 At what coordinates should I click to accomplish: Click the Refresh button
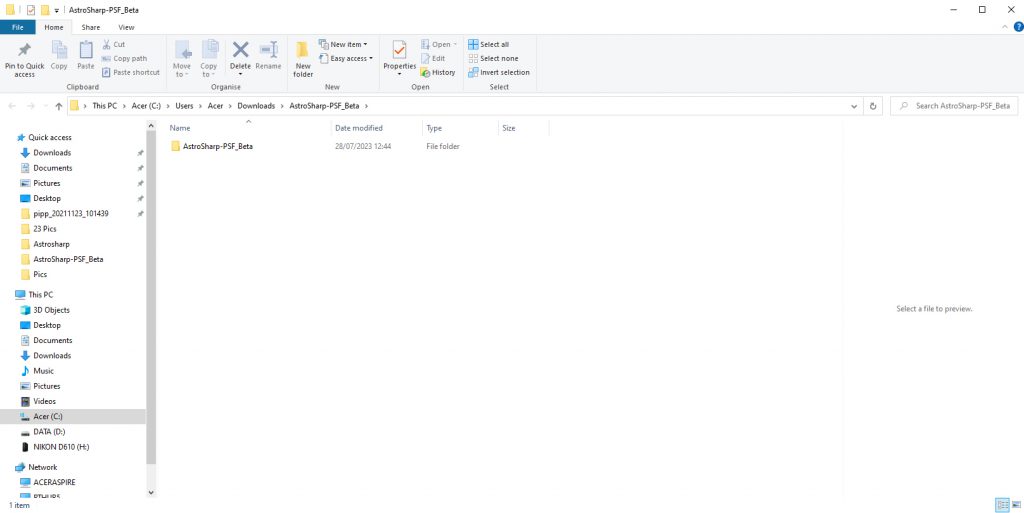point(872,106)
